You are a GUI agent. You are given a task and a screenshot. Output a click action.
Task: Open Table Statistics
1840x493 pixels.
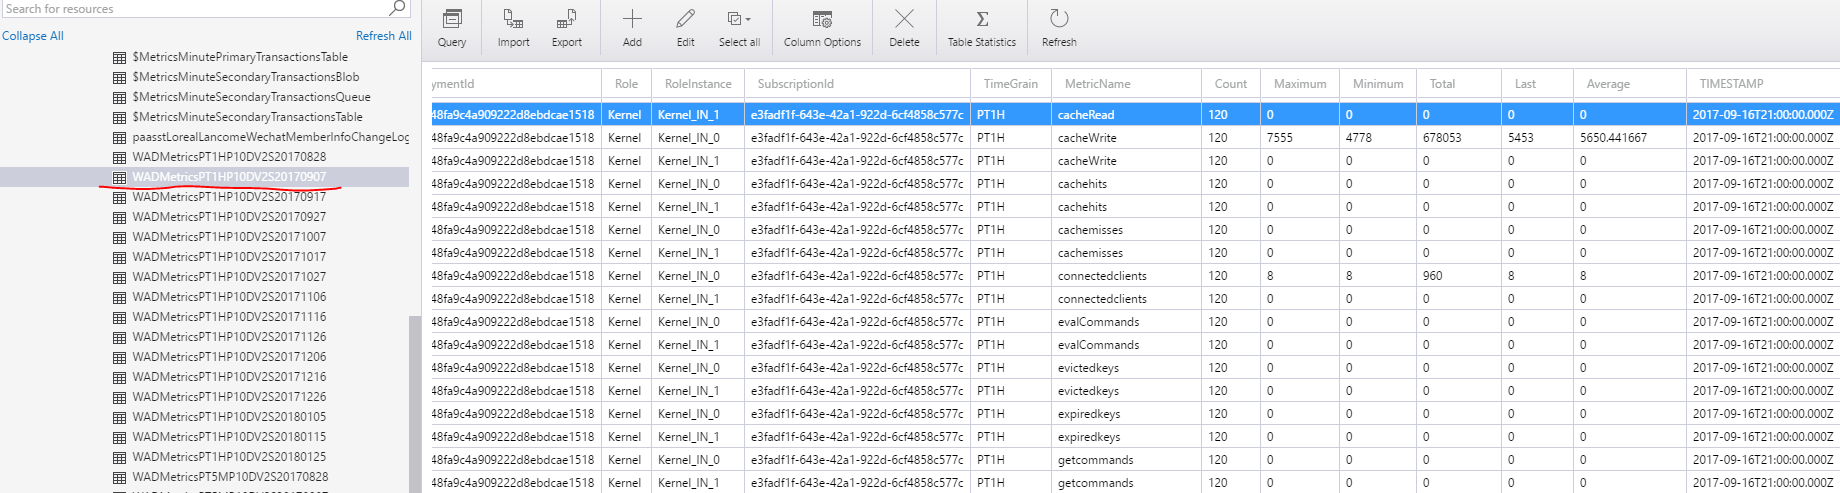coord(981,20)
